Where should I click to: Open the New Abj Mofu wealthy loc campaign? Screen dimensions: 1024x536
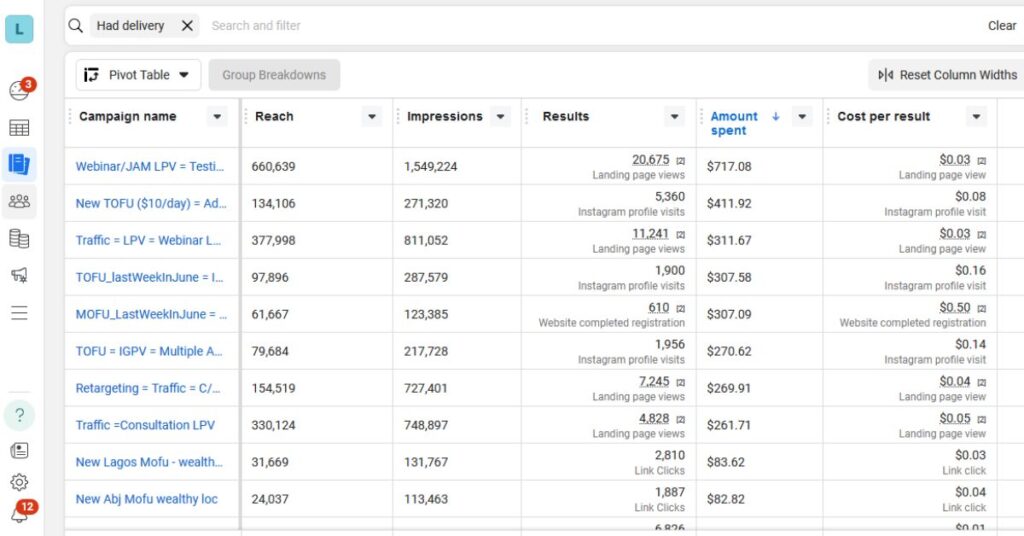(146, 499)
